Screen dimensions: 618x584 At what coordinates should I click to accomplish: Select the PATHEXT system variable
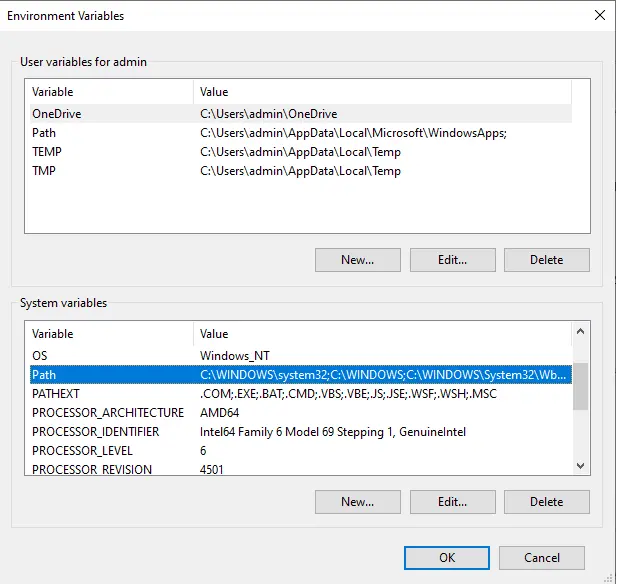[x=55, y=393]
